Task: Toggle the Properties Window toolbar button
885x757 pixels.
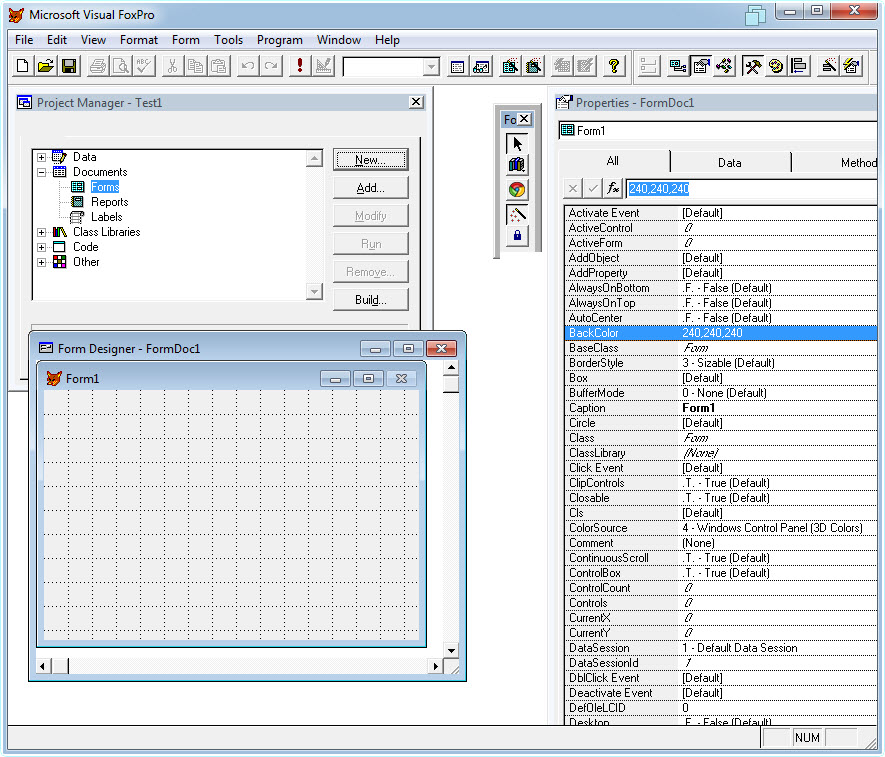Action: 701,67
